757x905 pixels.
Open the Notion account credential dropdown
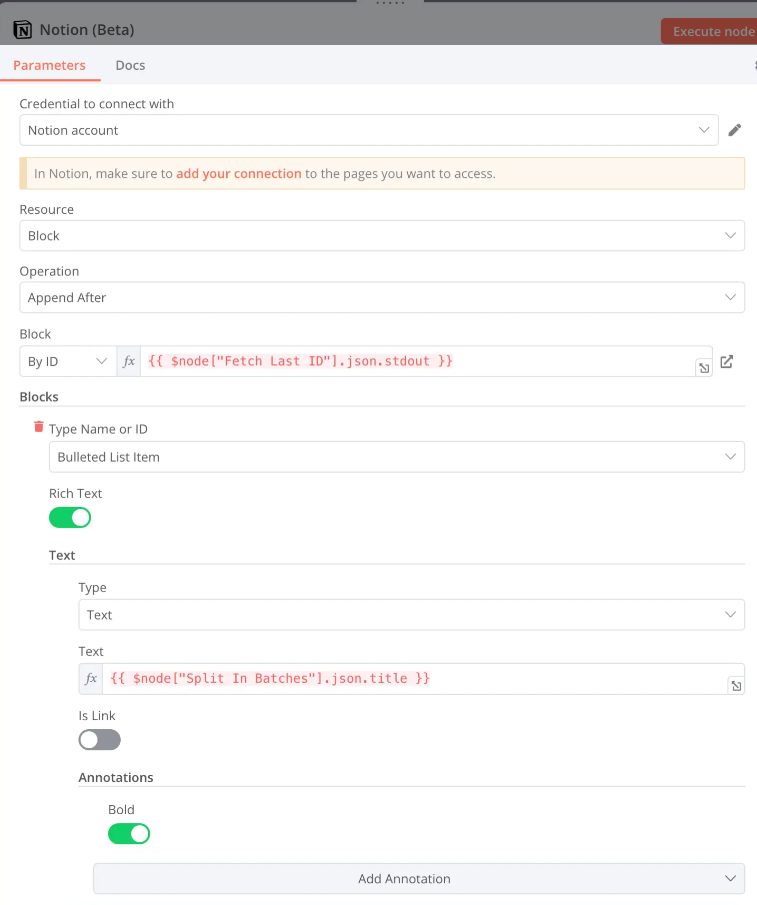369,130
